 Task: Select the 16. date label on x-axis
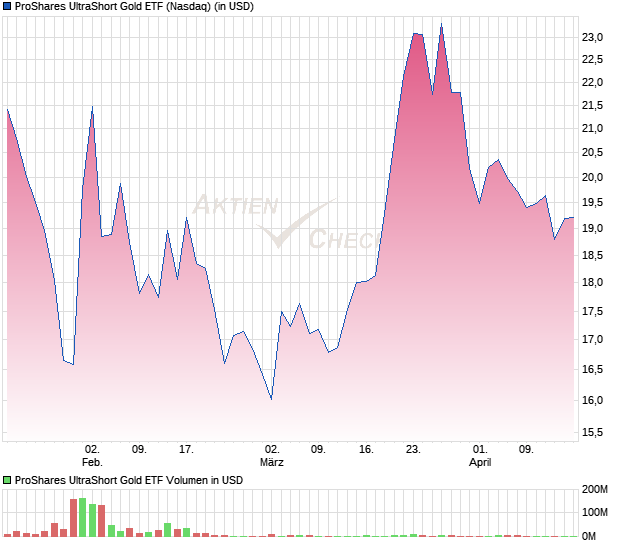click(366, 449)
